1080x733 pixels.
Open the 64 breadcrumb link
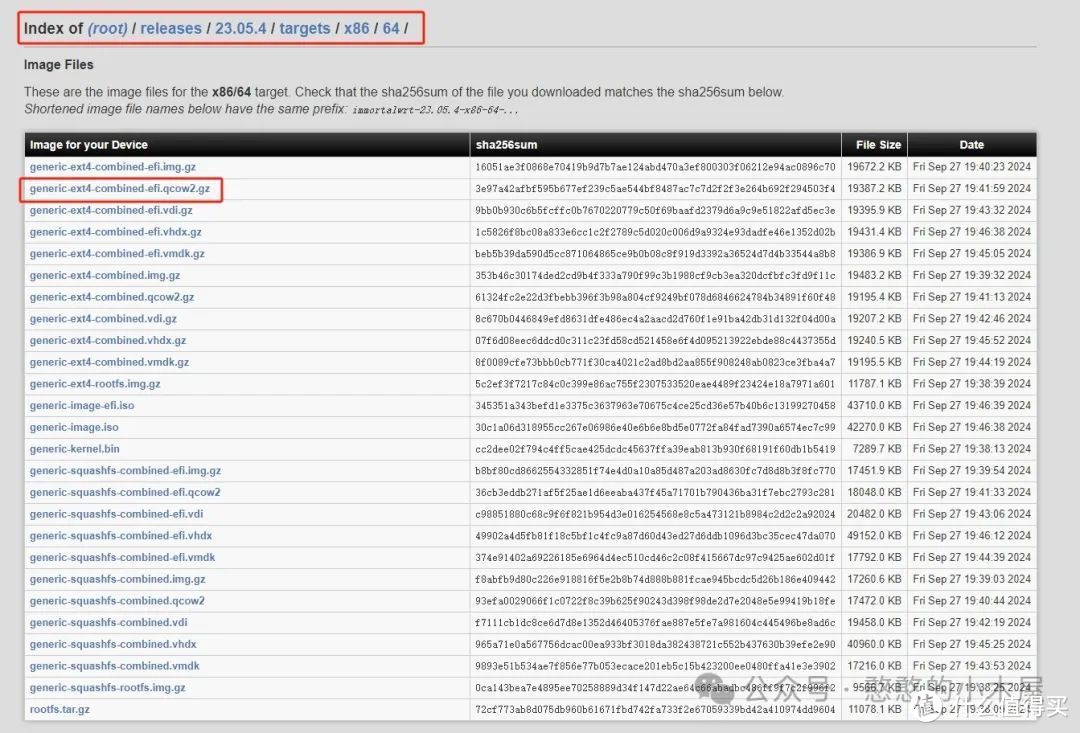pyautogui.click(x=390, y=28)
